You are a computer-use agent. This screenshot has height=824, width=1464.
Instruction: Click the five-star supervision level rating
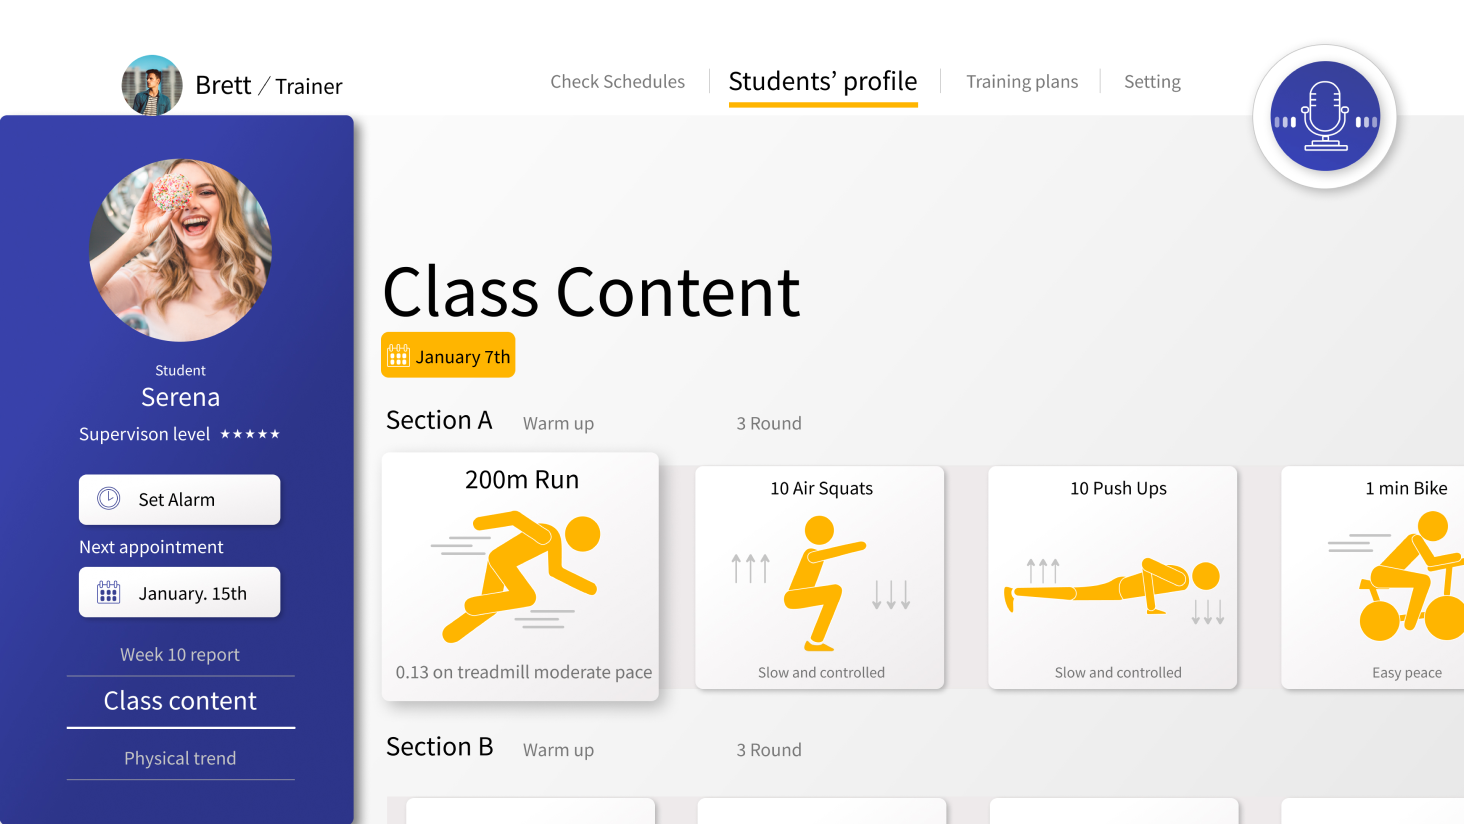250,434
